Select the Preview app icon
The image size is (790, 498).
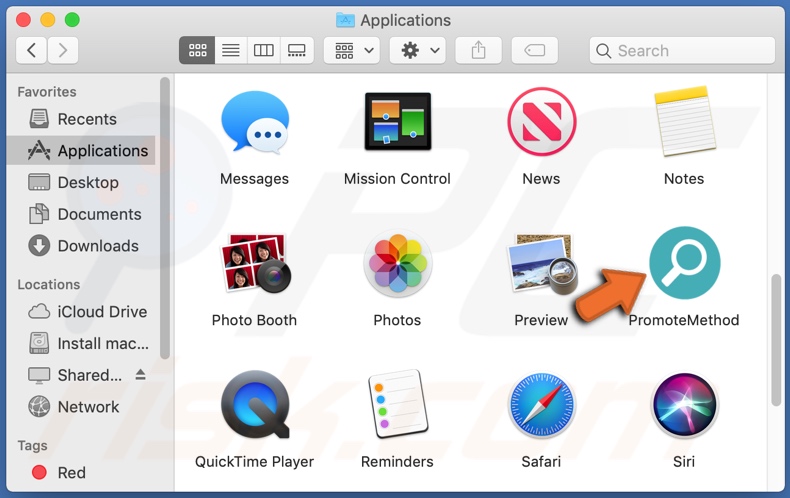point(542,263)
